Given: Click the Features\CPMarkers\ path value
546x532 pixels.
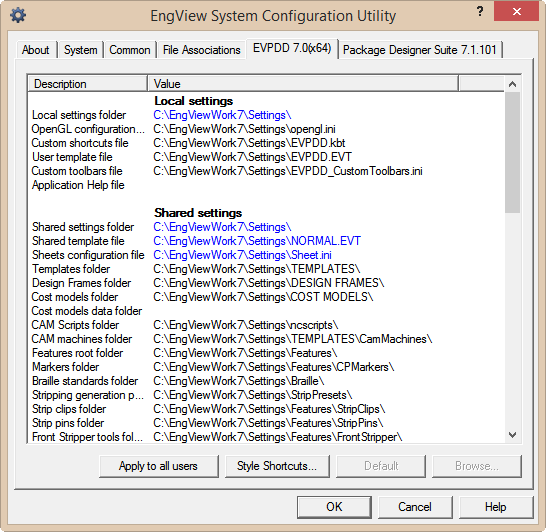Looking at the screenshot, I should (x=273, y=367).
